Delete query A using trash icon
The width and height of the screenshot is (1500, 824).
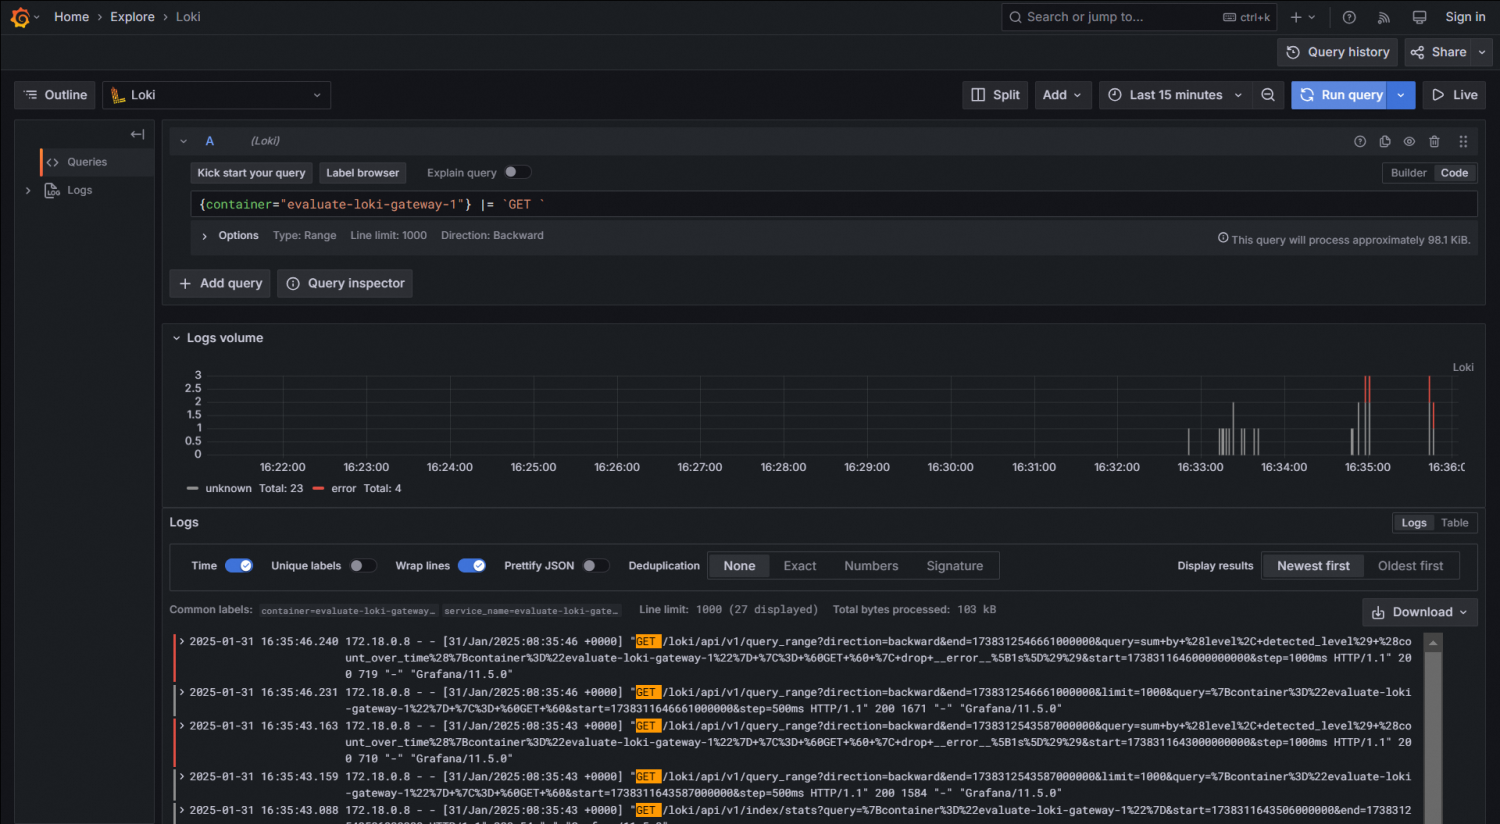pos(1434,141)
